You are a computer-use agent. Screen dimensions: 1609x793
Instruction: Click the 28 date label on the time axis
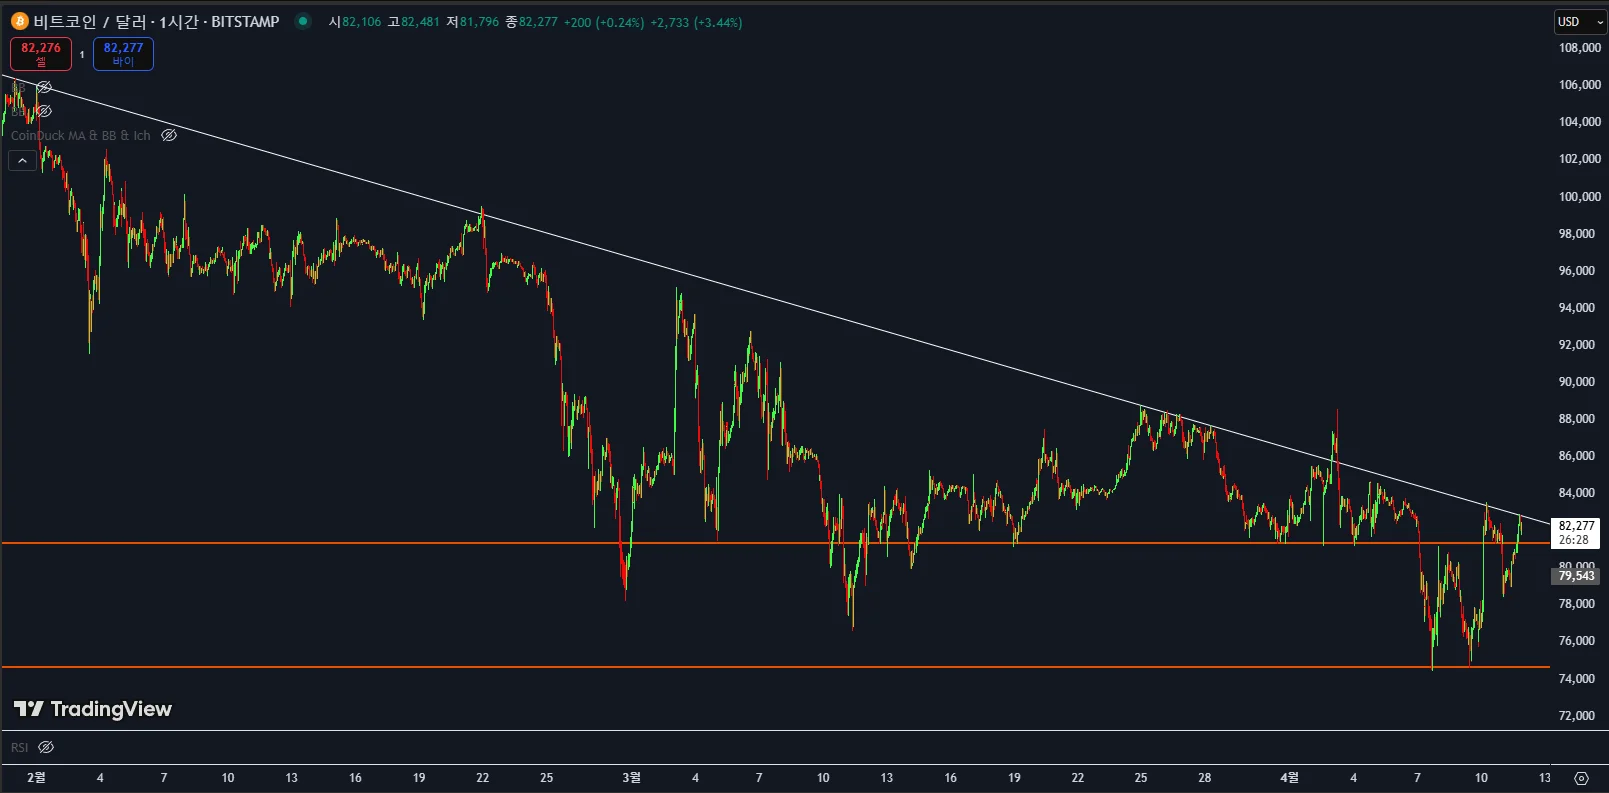1205,778
